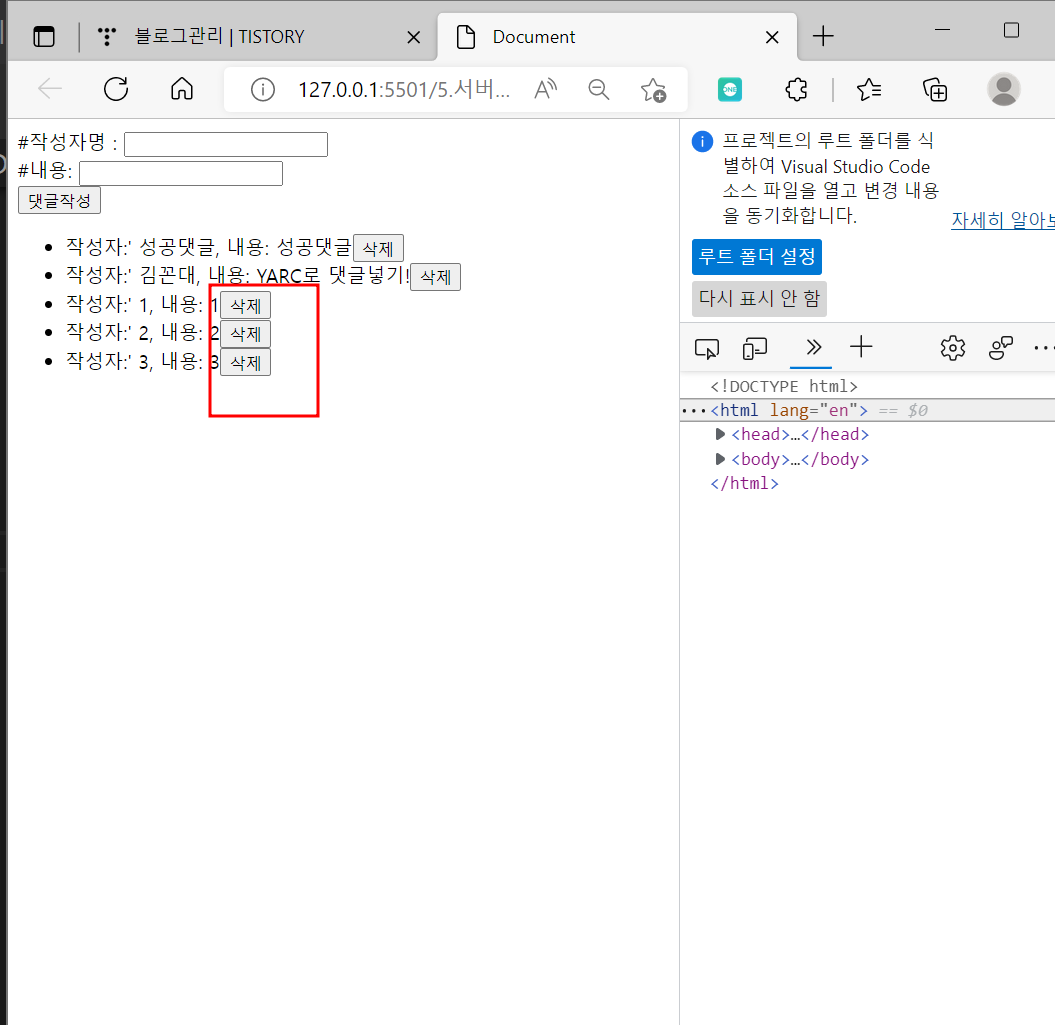The width and height of the screenshot is (1055, 1025).
Task: Open the Favorites list icon
Action: 869,90
